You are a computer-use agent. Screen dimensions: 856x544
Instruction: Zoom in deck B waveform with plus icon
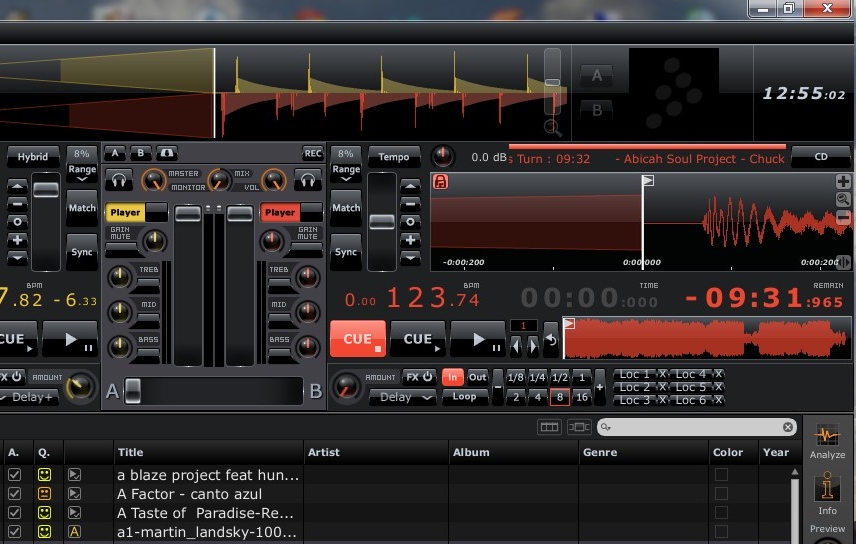[843, 181]
